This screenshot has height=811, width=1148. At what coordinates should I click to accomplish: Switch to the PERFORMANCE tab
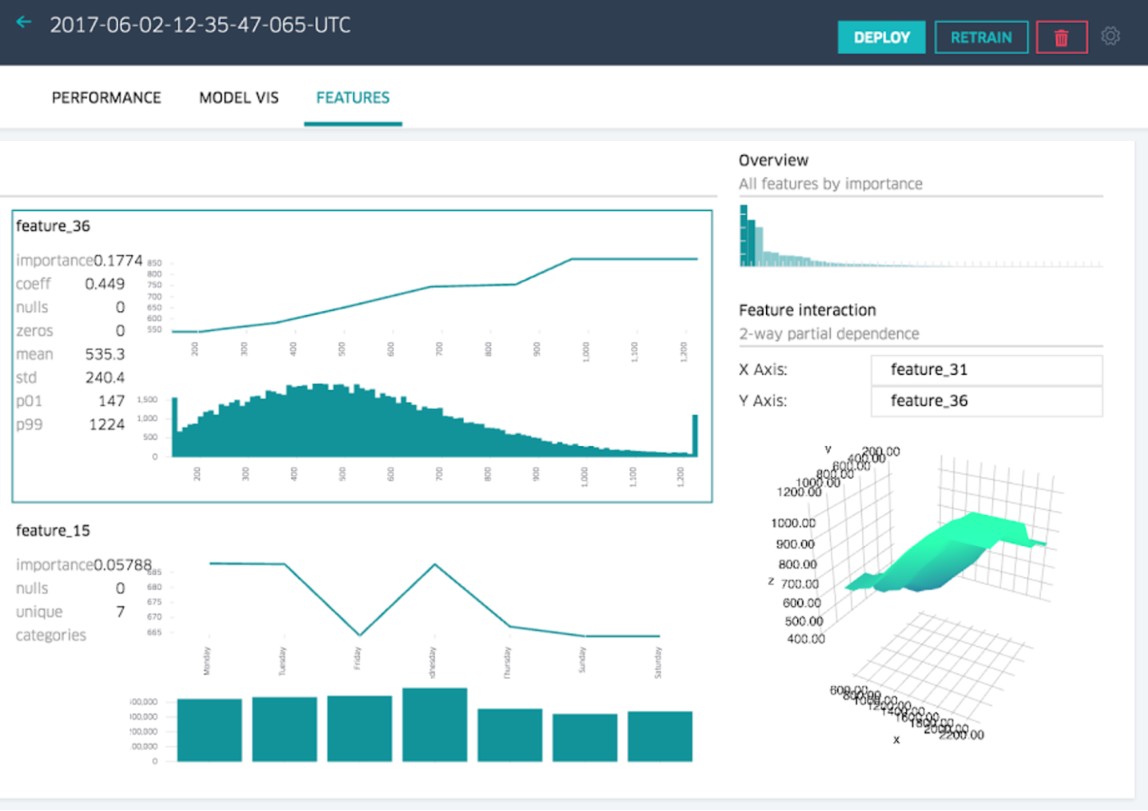[x=106, y=98]
